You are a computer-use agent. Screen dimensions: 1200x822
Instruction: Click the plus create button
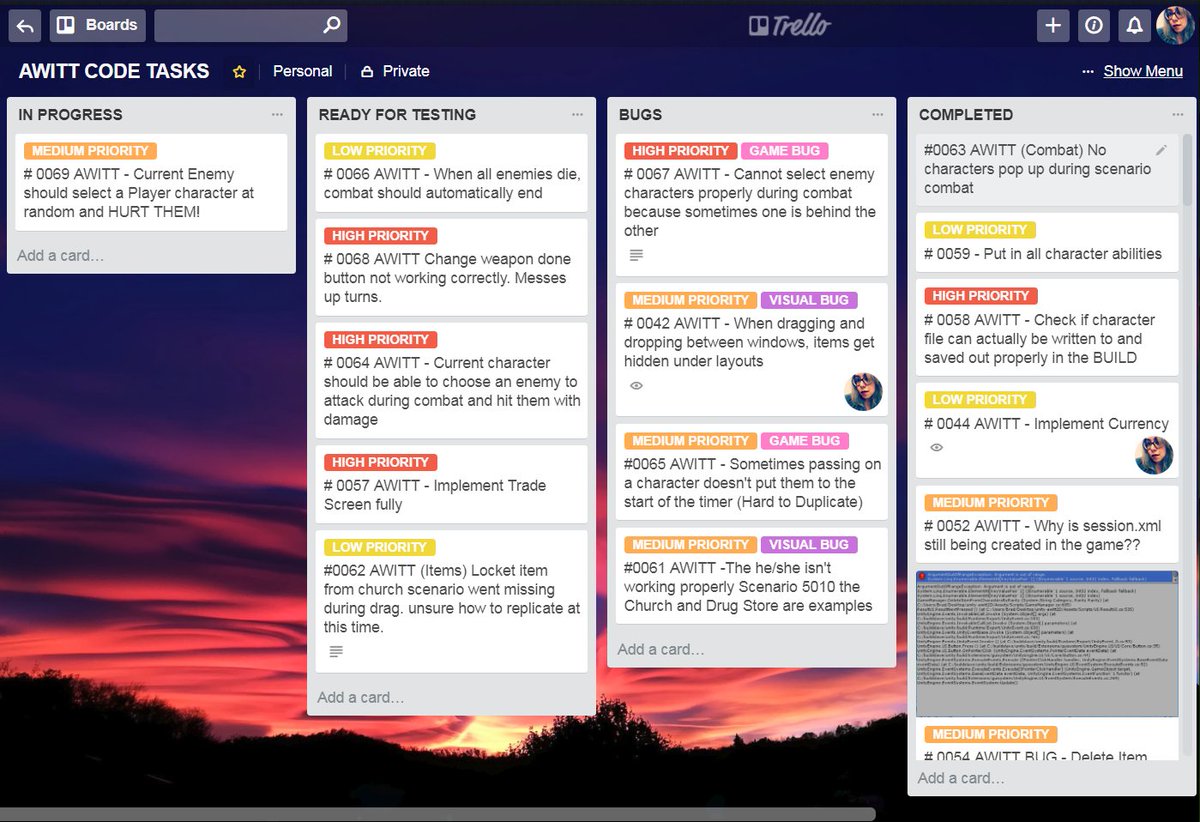click(x=1052, y=26)
